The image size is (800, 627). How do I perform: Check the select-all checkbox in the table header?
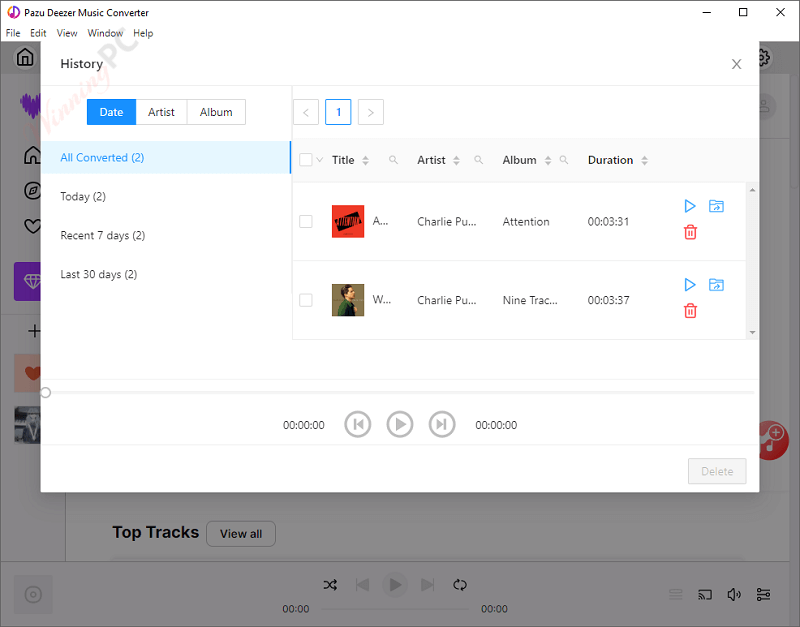pos(306,160)
